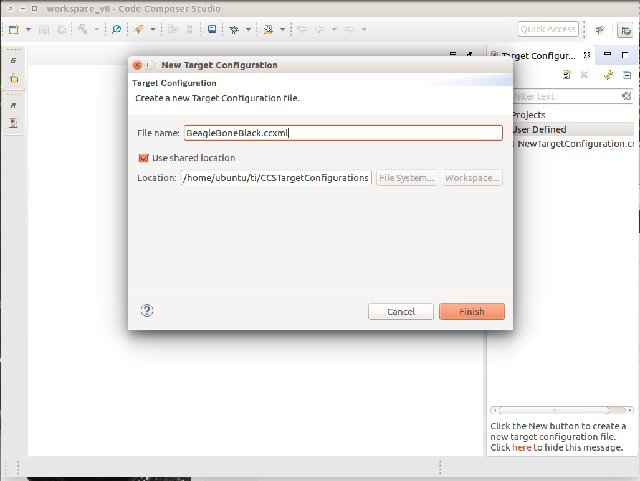The image size is (640, 481).
Task: Click the New wizard toolbar icon
Action: (14, 29)
